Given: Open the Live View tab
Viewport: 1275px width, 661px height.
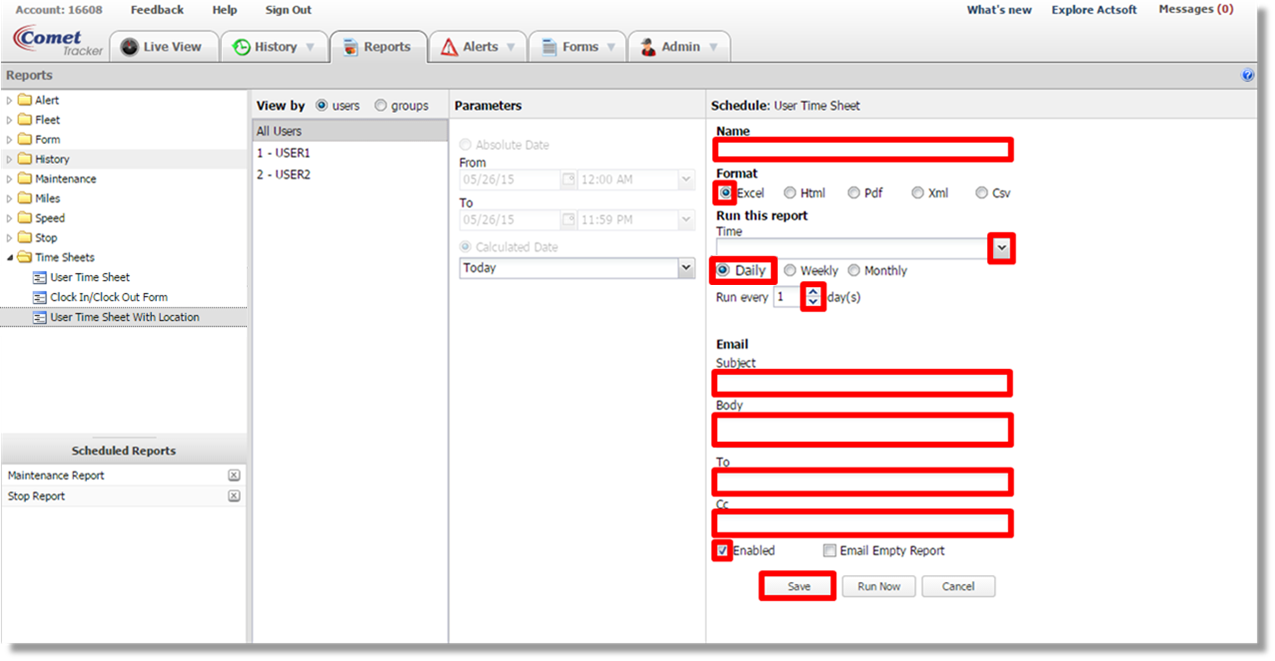Looking at the screenshot, I should point(162,47).
